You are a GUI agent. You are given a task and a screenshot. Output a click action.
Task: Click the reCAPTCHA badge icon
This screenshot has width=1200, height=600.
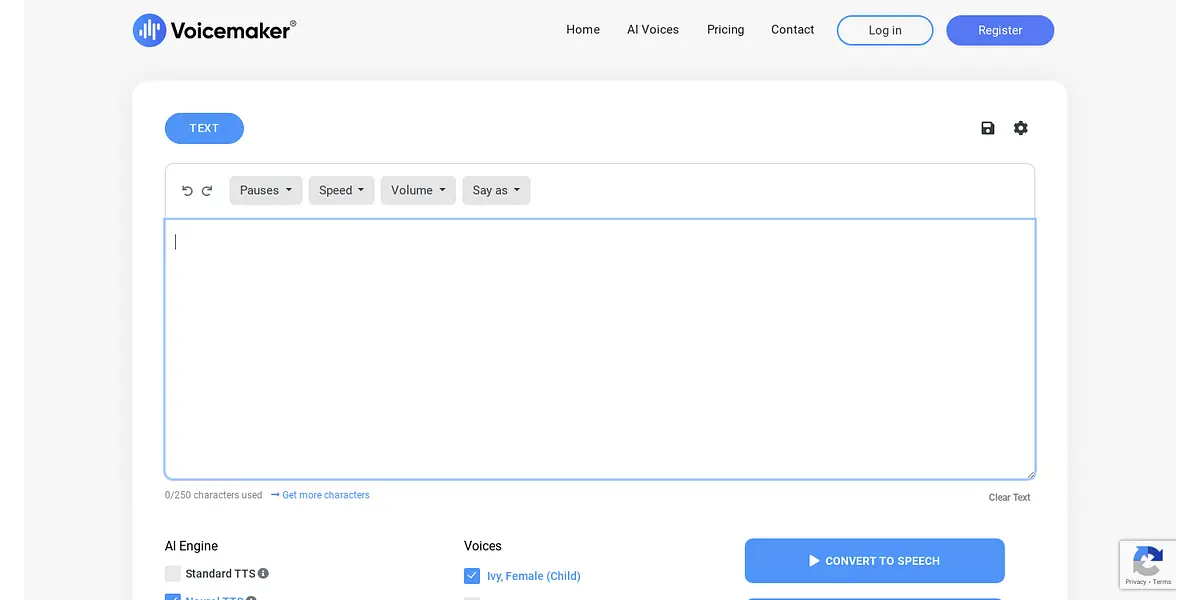[1147, 559]
